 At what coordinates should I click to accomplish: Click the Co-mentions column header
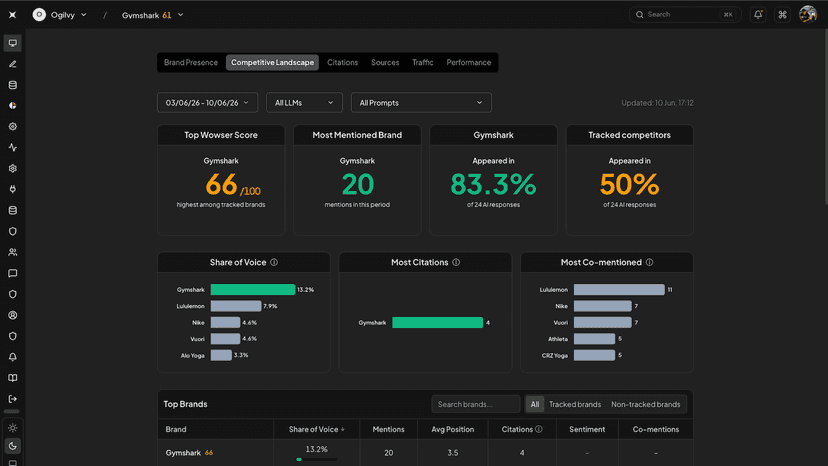pyautogui.click(x=655, y=429)
